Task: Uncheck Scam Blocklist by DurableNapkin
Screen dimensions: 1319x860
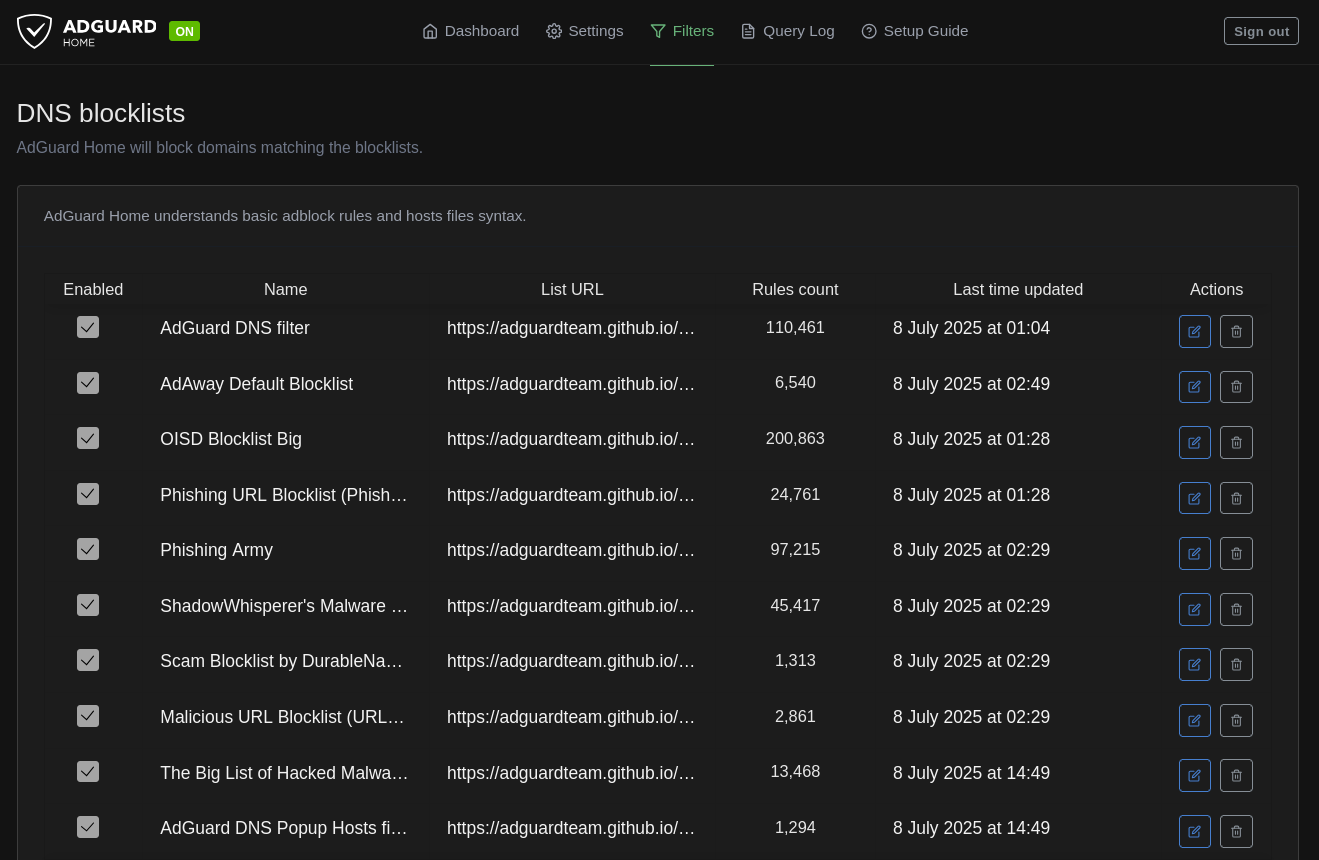Action: pyautogui.click(x=88, y=660)
